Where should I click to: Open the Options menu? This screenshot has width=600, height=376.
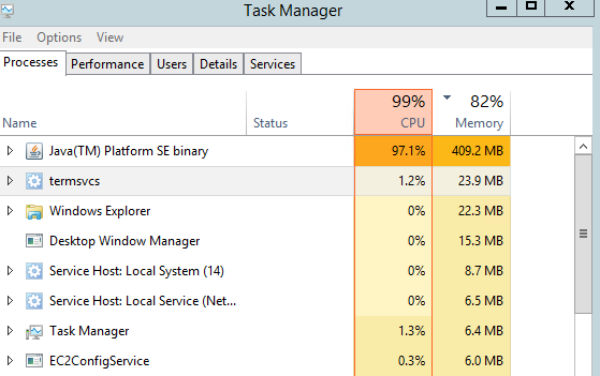(59, 37)
